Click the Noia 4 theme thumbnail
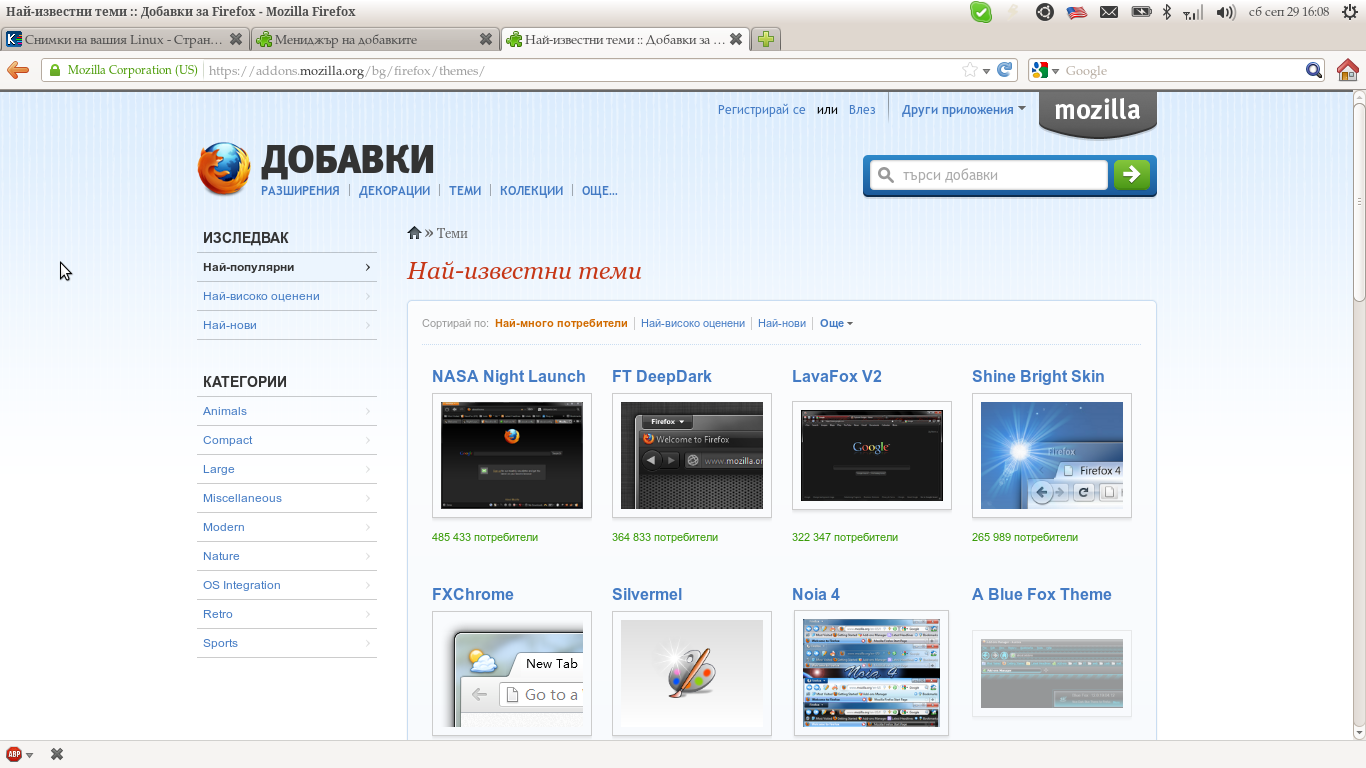1366x768 pixels. [872, 673]
